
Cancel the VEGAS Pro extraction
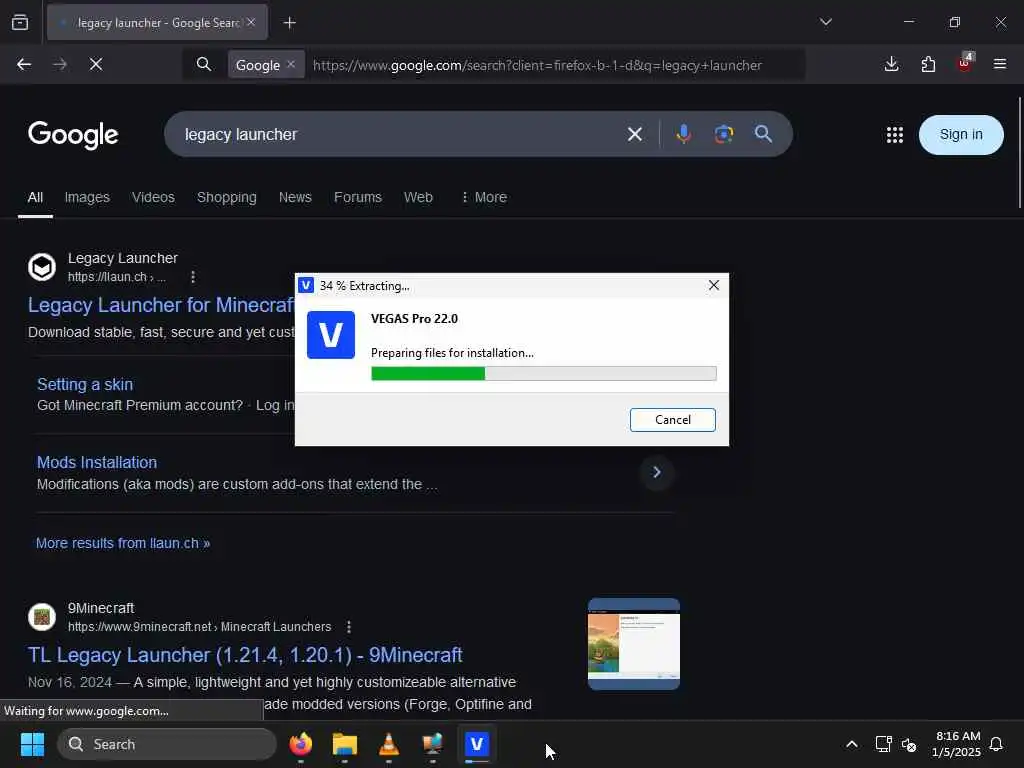[x=673, y=420]
